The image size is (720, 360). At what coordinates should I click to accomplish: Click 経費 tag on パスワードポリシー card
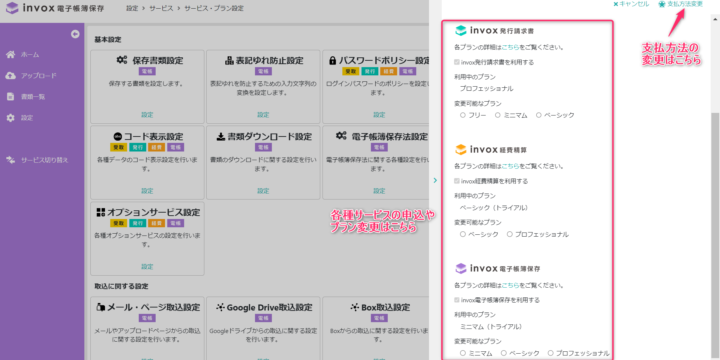click(x=388, y=71)
